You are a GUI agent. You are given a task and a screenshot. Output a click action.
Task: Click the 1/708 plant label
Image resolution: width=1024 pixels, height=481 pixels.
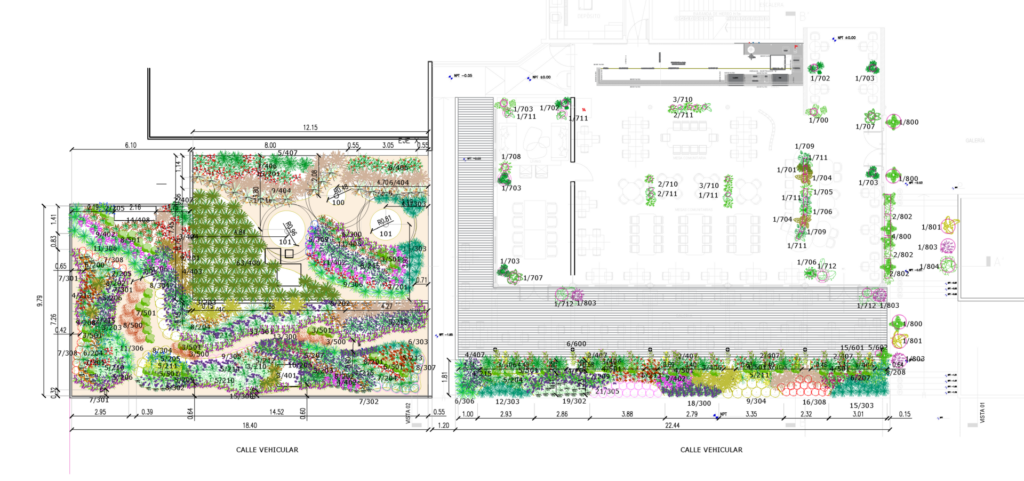click(x=510, y=157)
